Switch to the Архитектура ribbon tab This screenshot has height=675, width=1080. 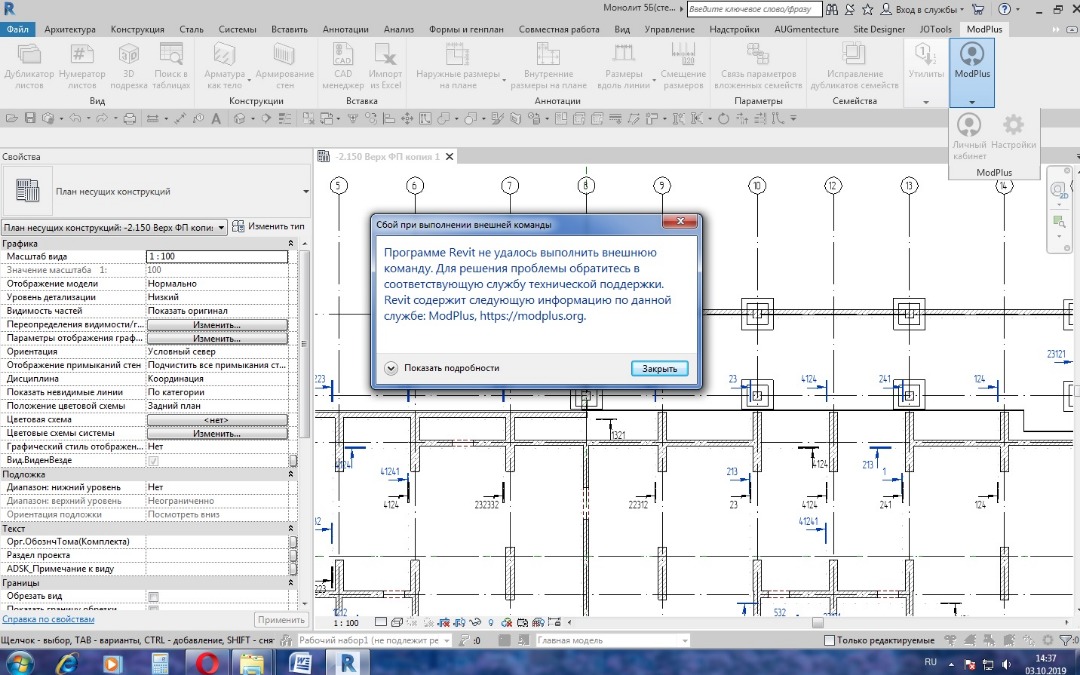pyautogui.click(x=70, y=30)
